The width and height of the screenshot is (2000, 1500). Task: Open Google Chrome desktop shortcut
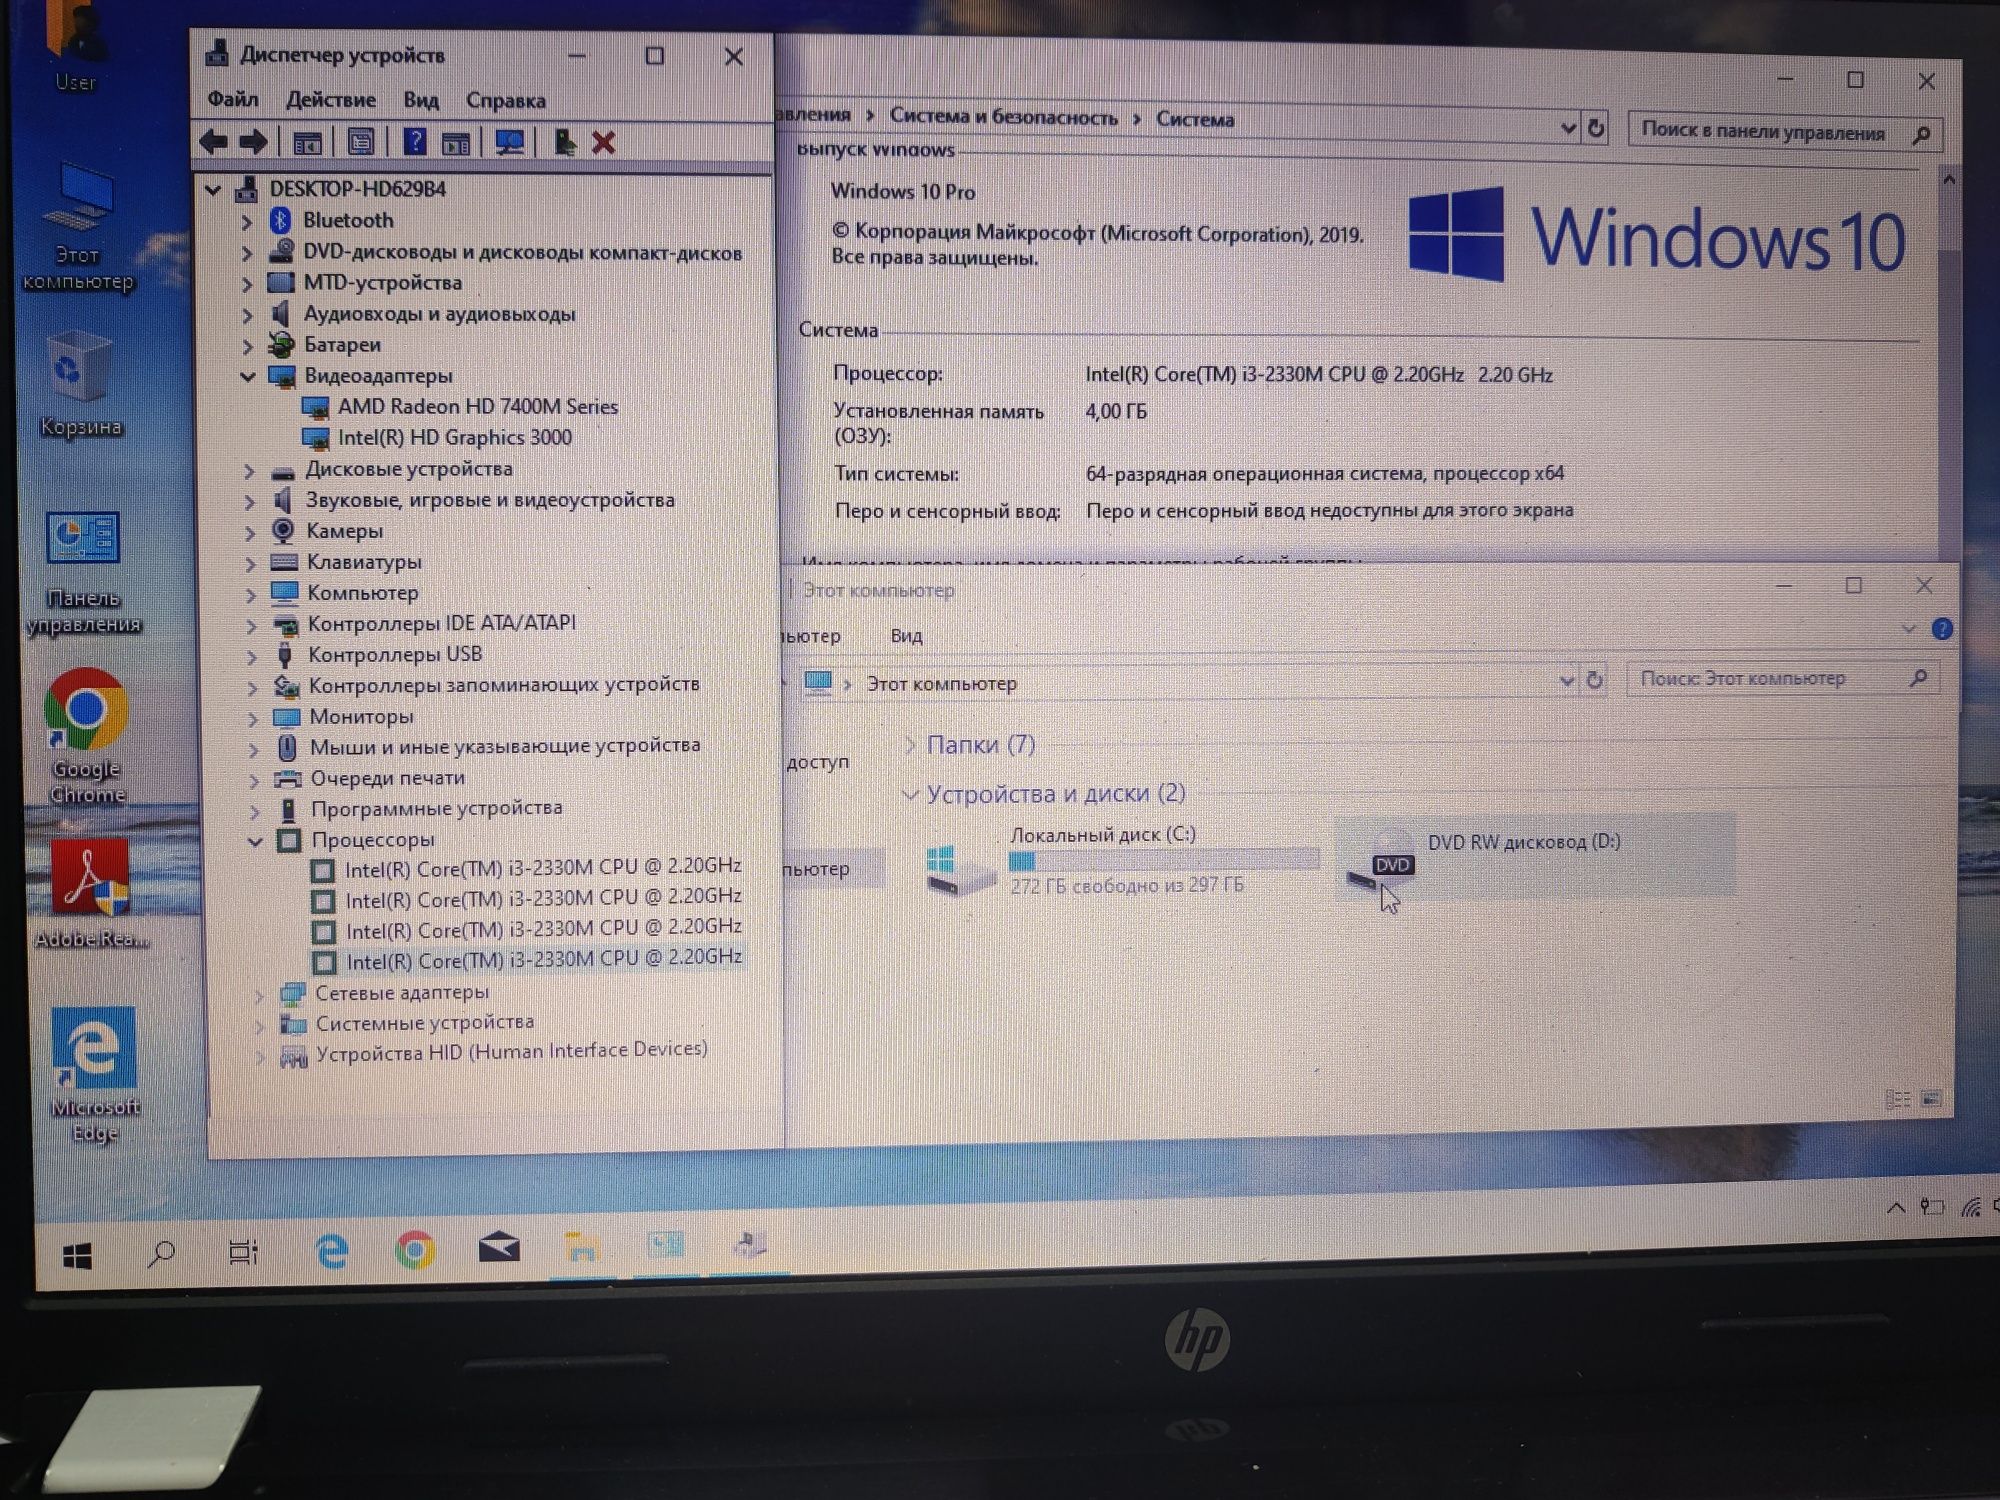(86, 736)
